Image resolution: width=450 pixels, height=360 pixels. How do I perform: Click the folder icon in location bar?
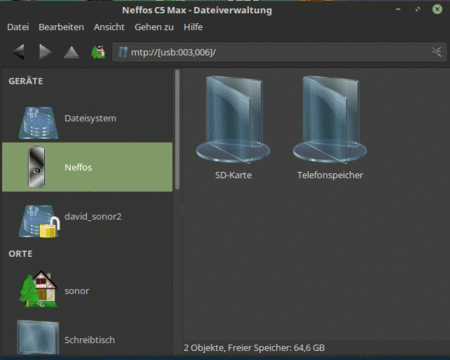point(123,52)
